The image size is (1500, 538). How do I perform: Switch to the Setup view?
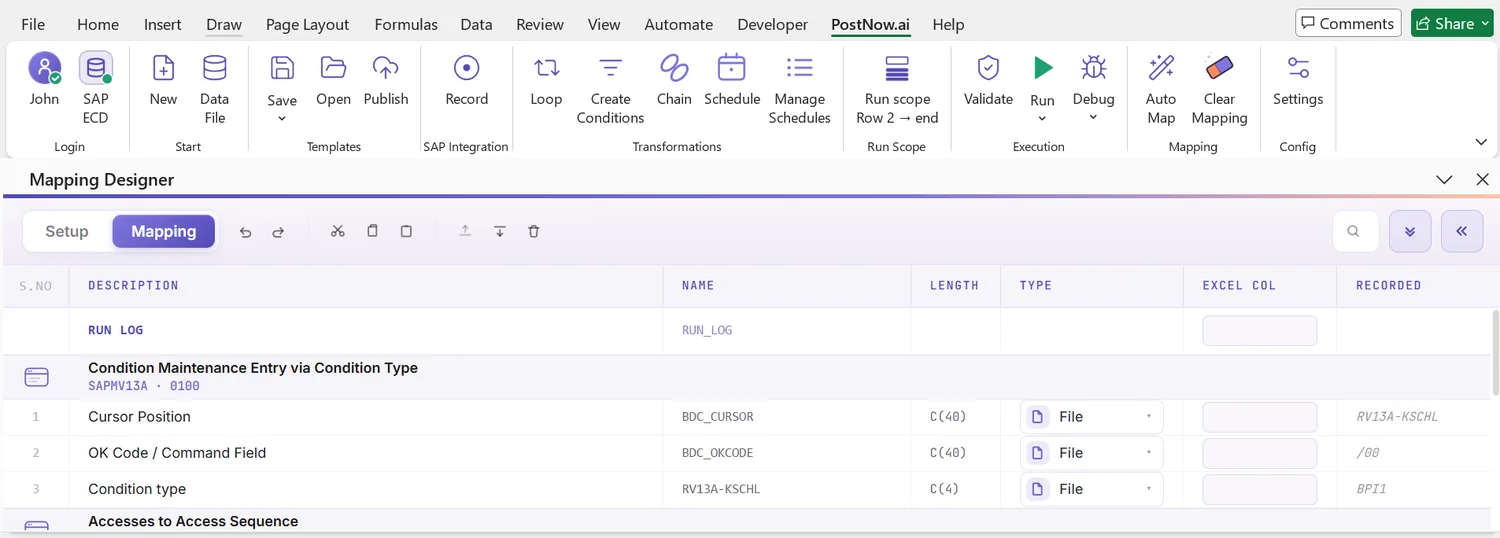pos(67,231)
